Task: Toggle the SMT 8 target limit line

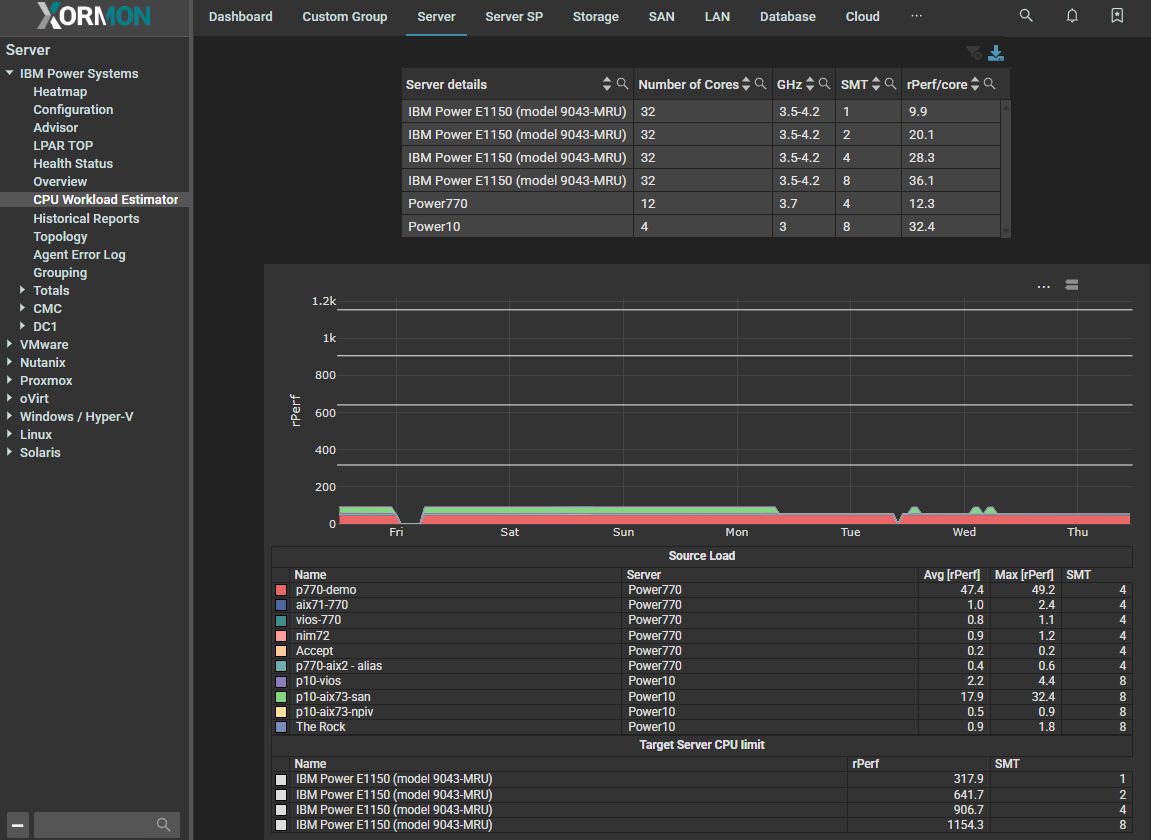Action: click(x=281, y=825)
